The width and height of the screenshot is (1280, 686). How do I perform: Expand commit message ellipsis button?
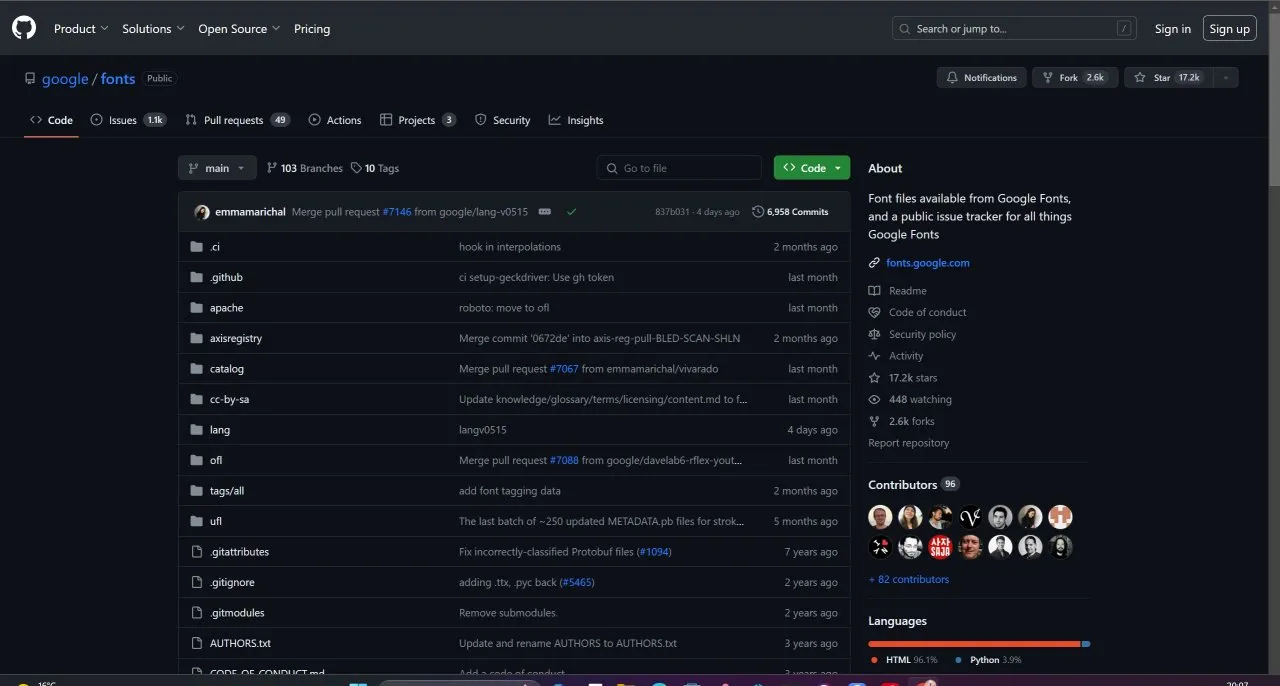point(545,212)
